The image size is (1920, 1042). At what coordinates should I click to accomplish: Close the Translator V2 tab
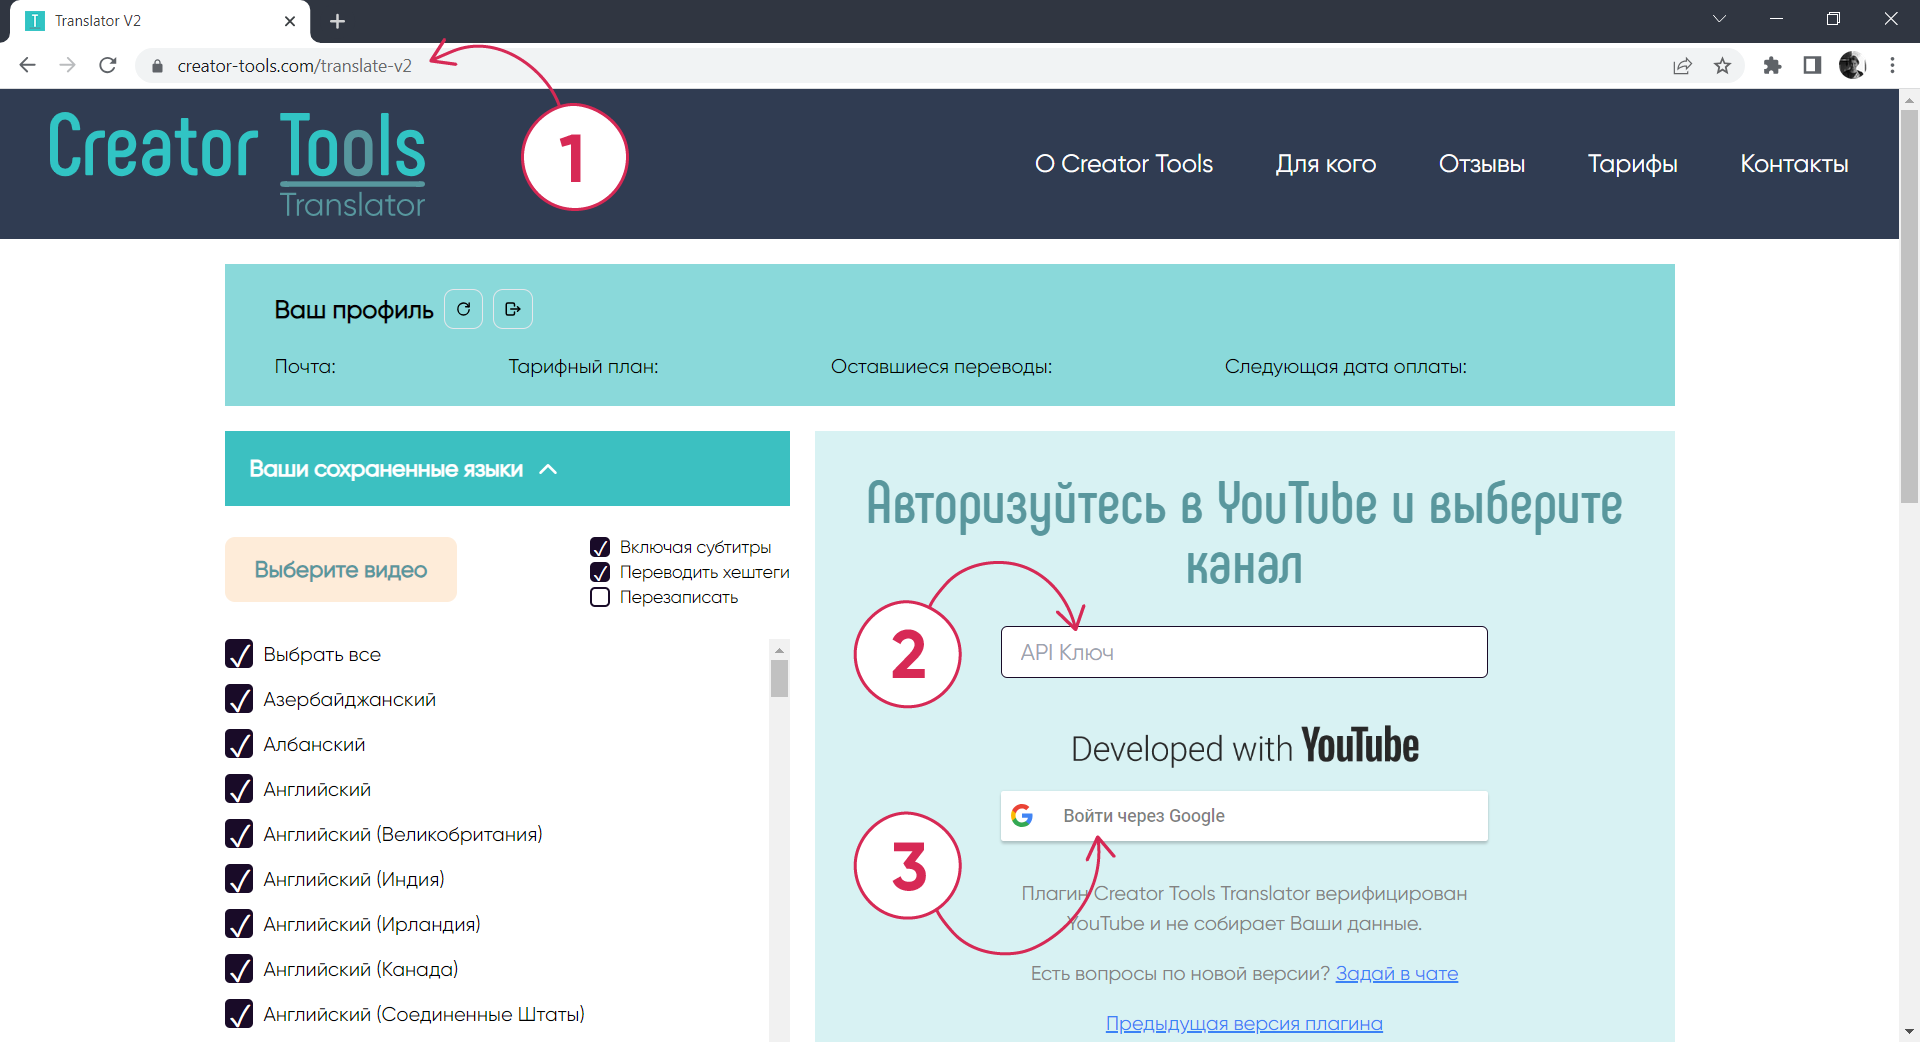[290, 21]
